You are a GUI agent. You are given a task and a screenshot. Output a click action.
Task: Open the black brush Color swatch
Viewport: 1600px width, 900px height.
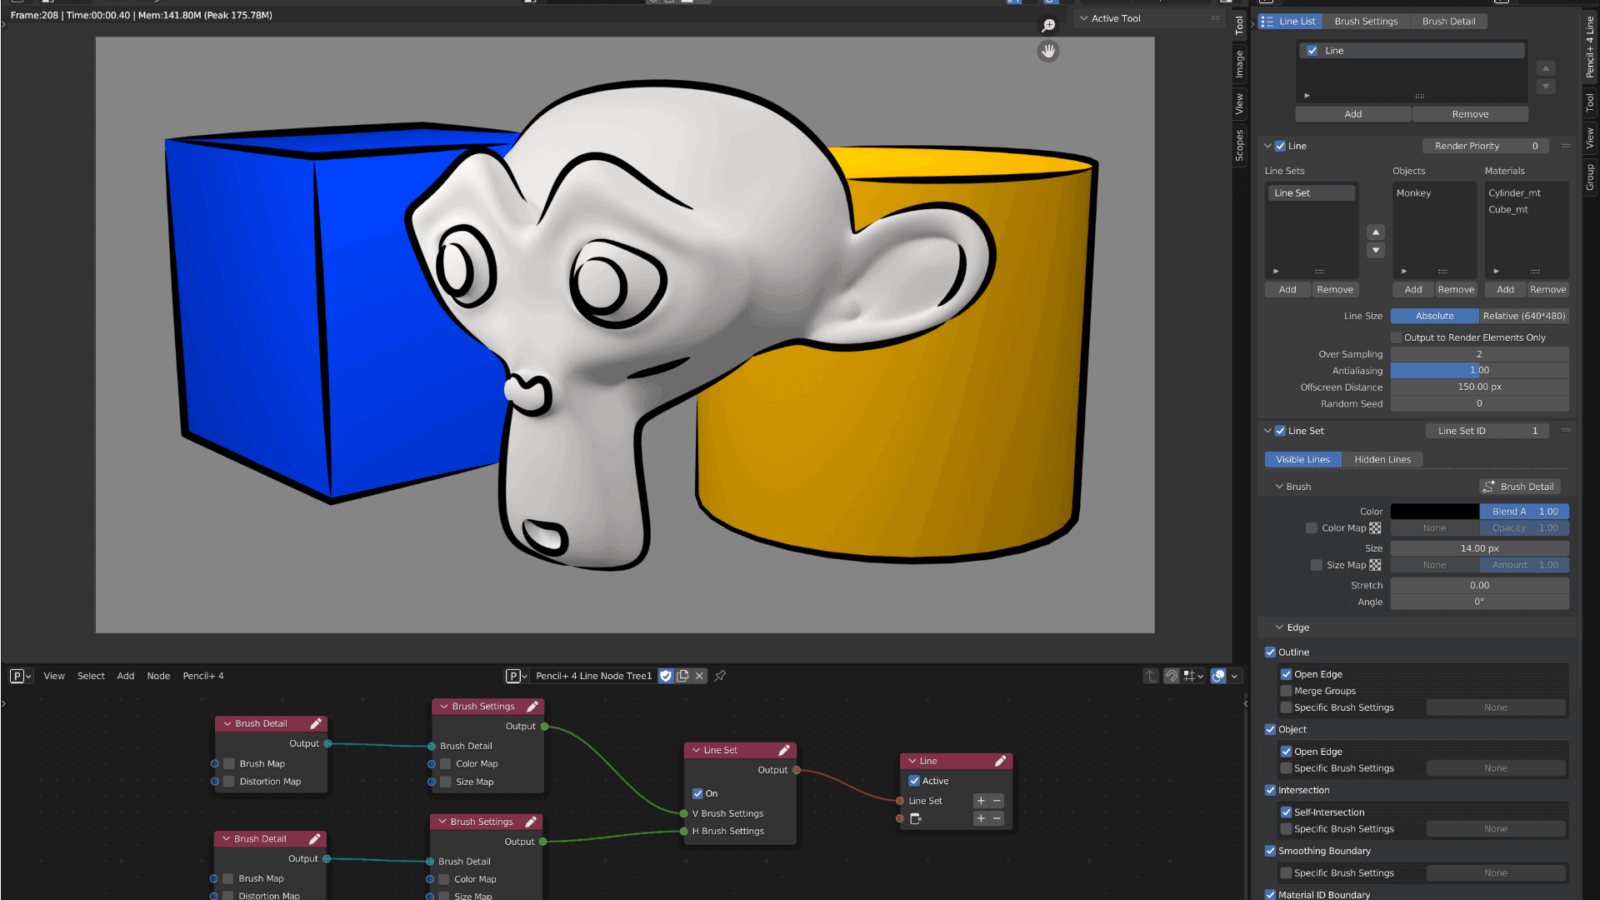(x=1434, y=512)
